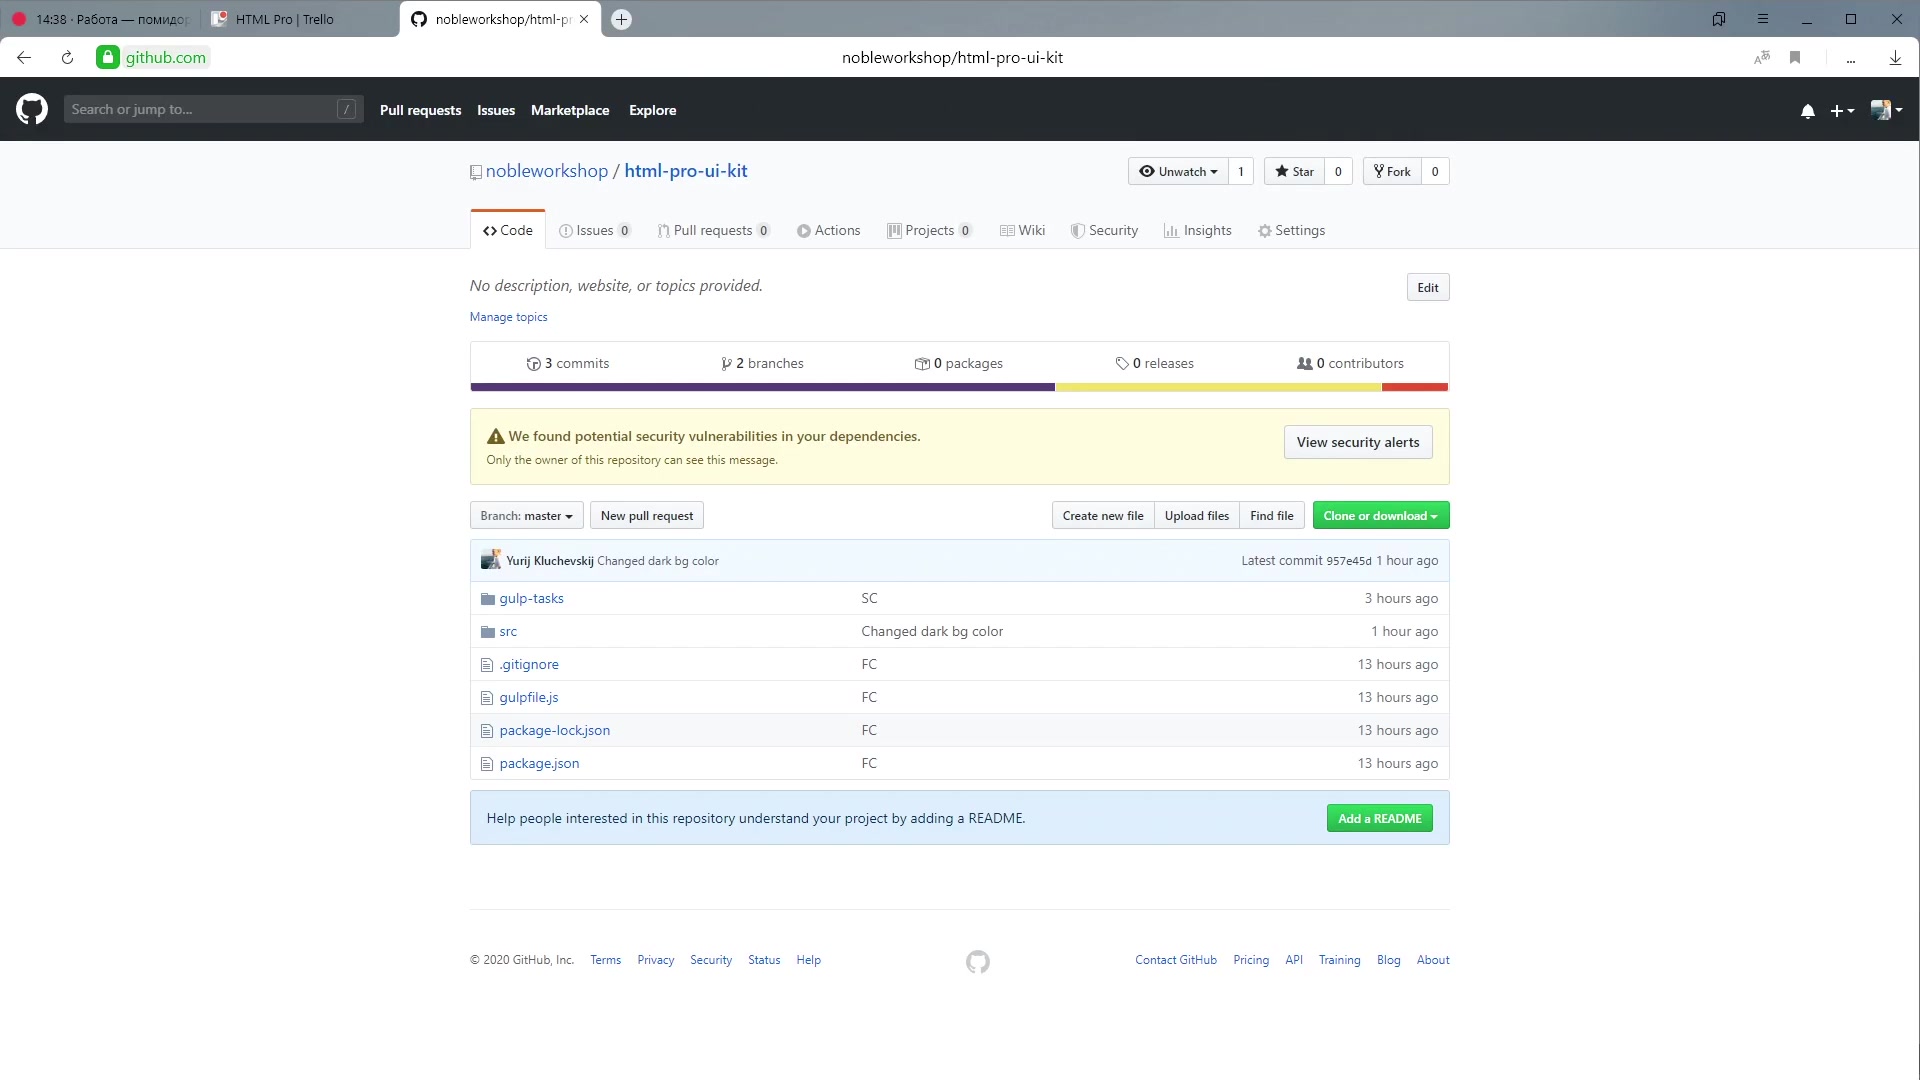View the 3 commits history
The image size is (1920, 1080).
(x=568, y=363)
